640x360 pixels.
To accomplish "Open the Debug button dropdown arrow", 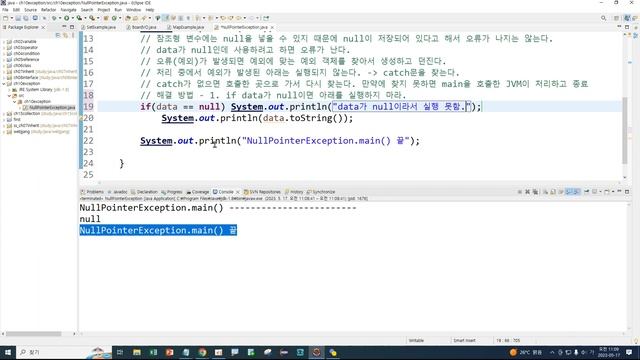I will (60, 18).
